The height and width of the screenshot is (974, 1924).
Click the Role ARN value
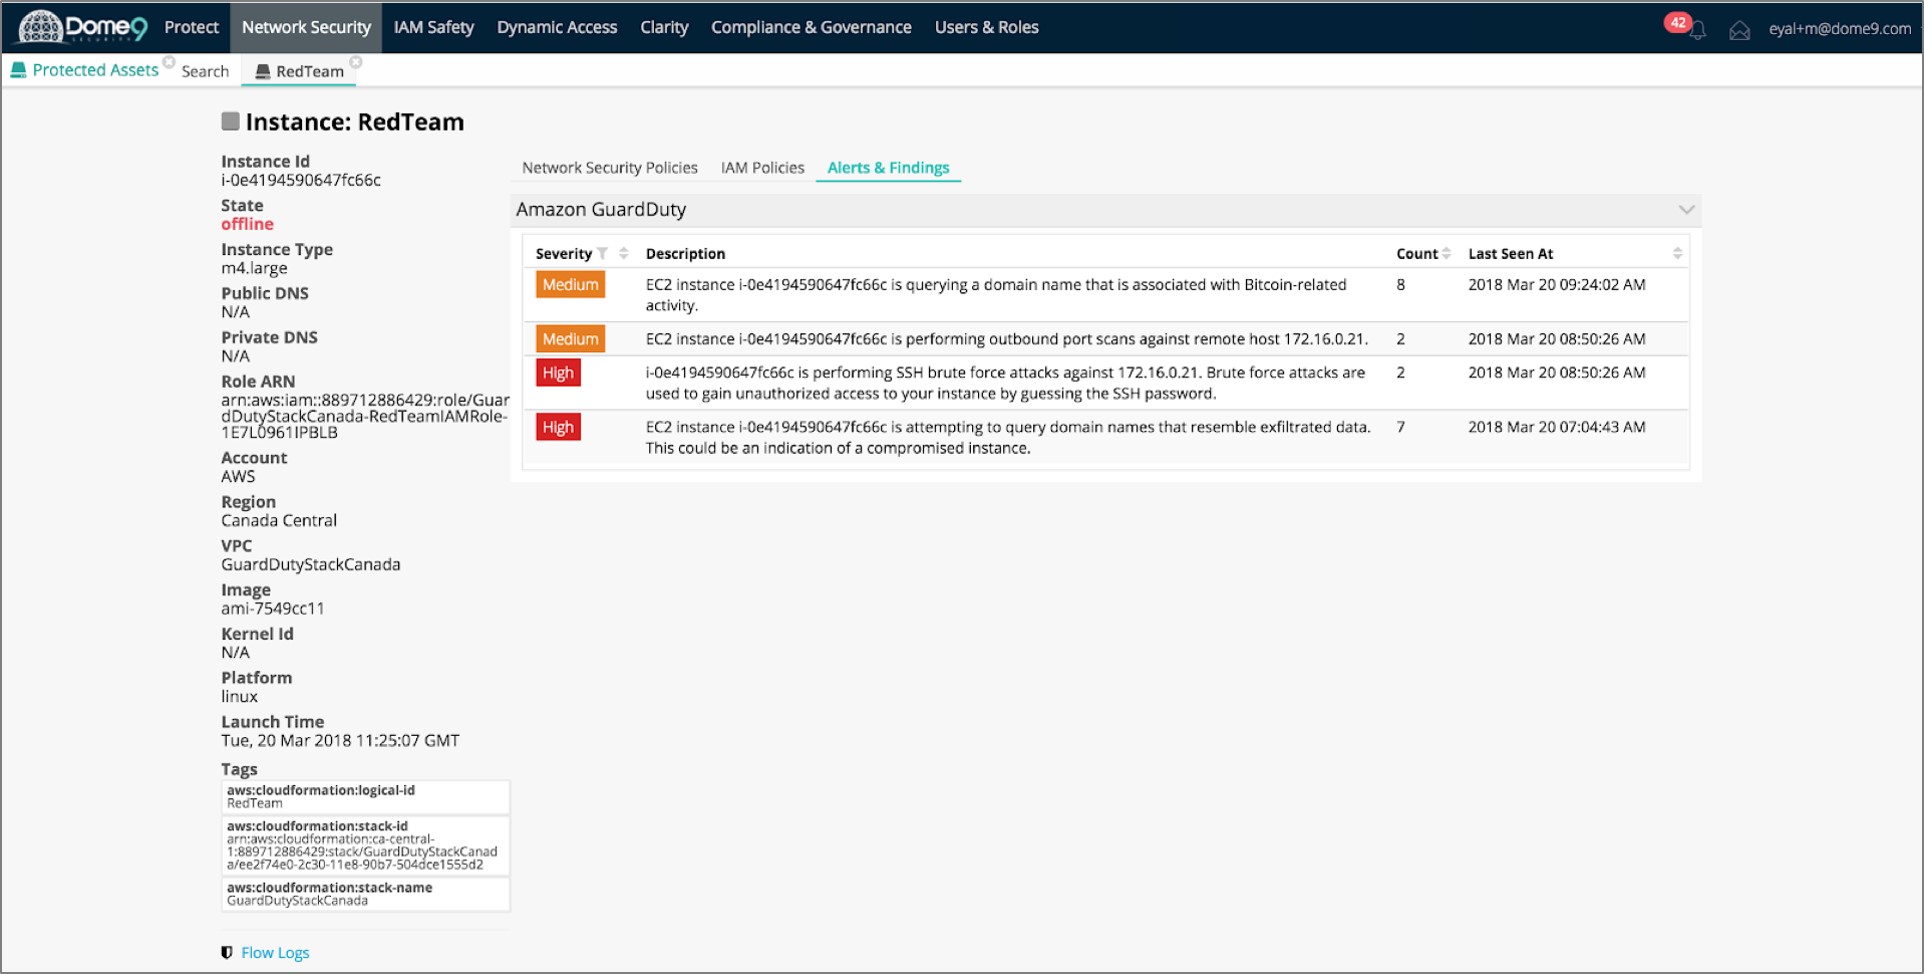click(365, 416)
